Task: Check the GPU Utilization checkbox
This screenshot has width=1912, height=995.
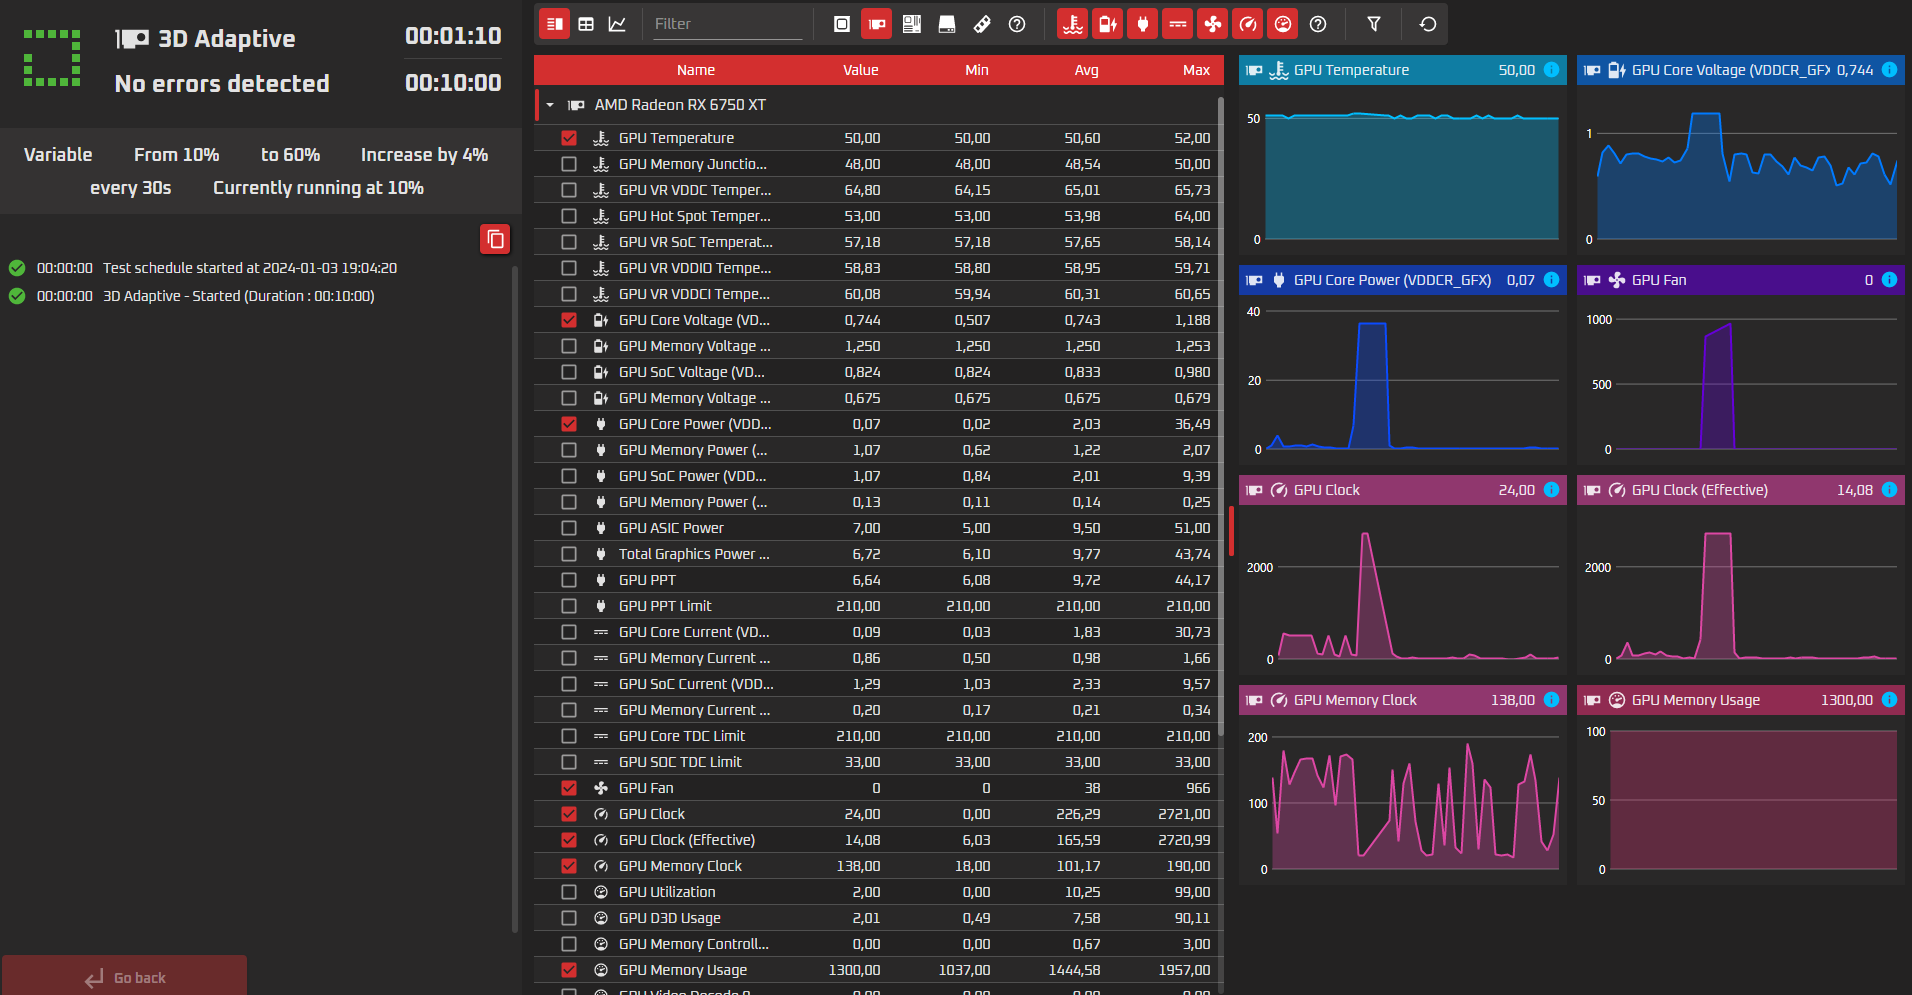Action: pos(569,892)
